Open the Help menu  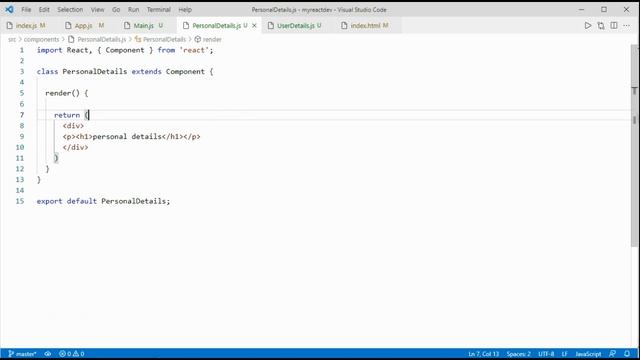[x=185, y=9]
